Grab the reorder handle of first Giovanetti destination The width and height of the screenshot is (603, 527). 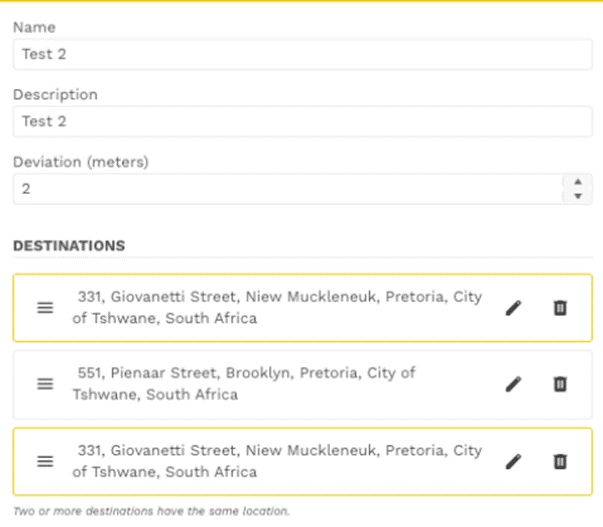click(x=45, y=308)
